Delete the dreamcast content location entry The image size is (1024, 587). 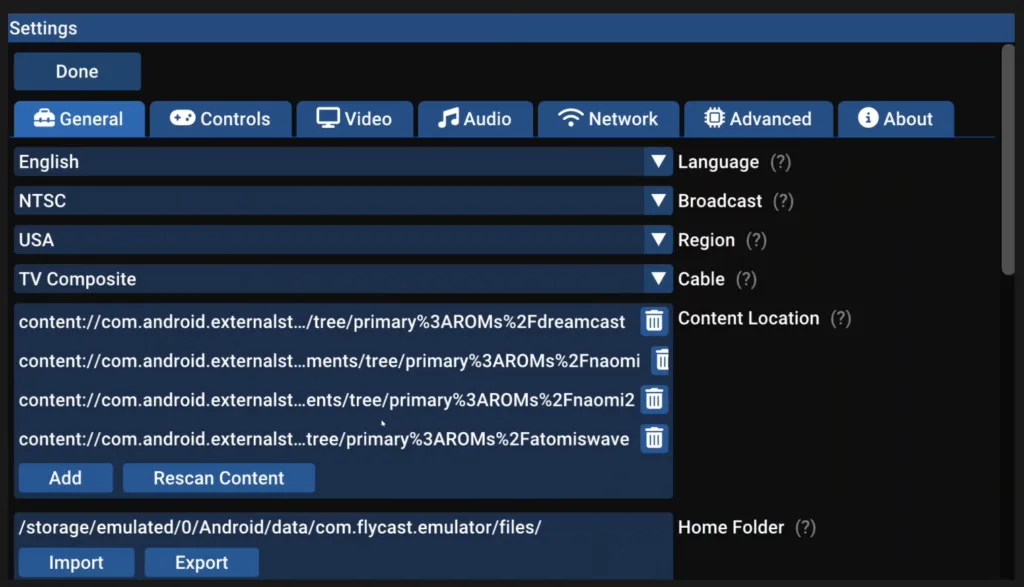coord(654,321)
